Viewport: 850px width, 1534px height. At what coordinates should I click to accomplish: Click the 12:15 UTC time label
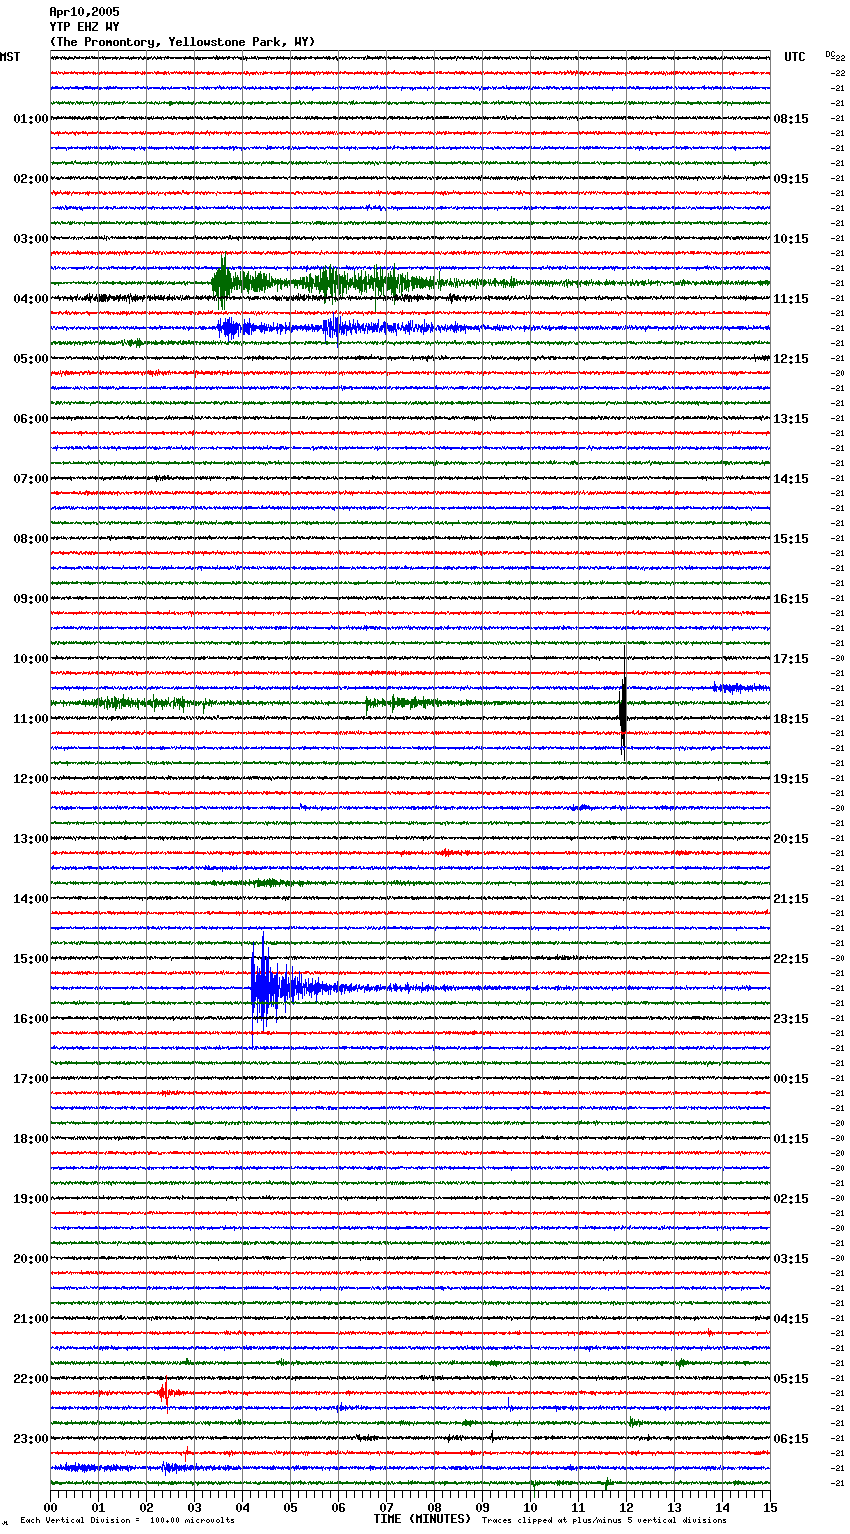click(x=791, y=359)
